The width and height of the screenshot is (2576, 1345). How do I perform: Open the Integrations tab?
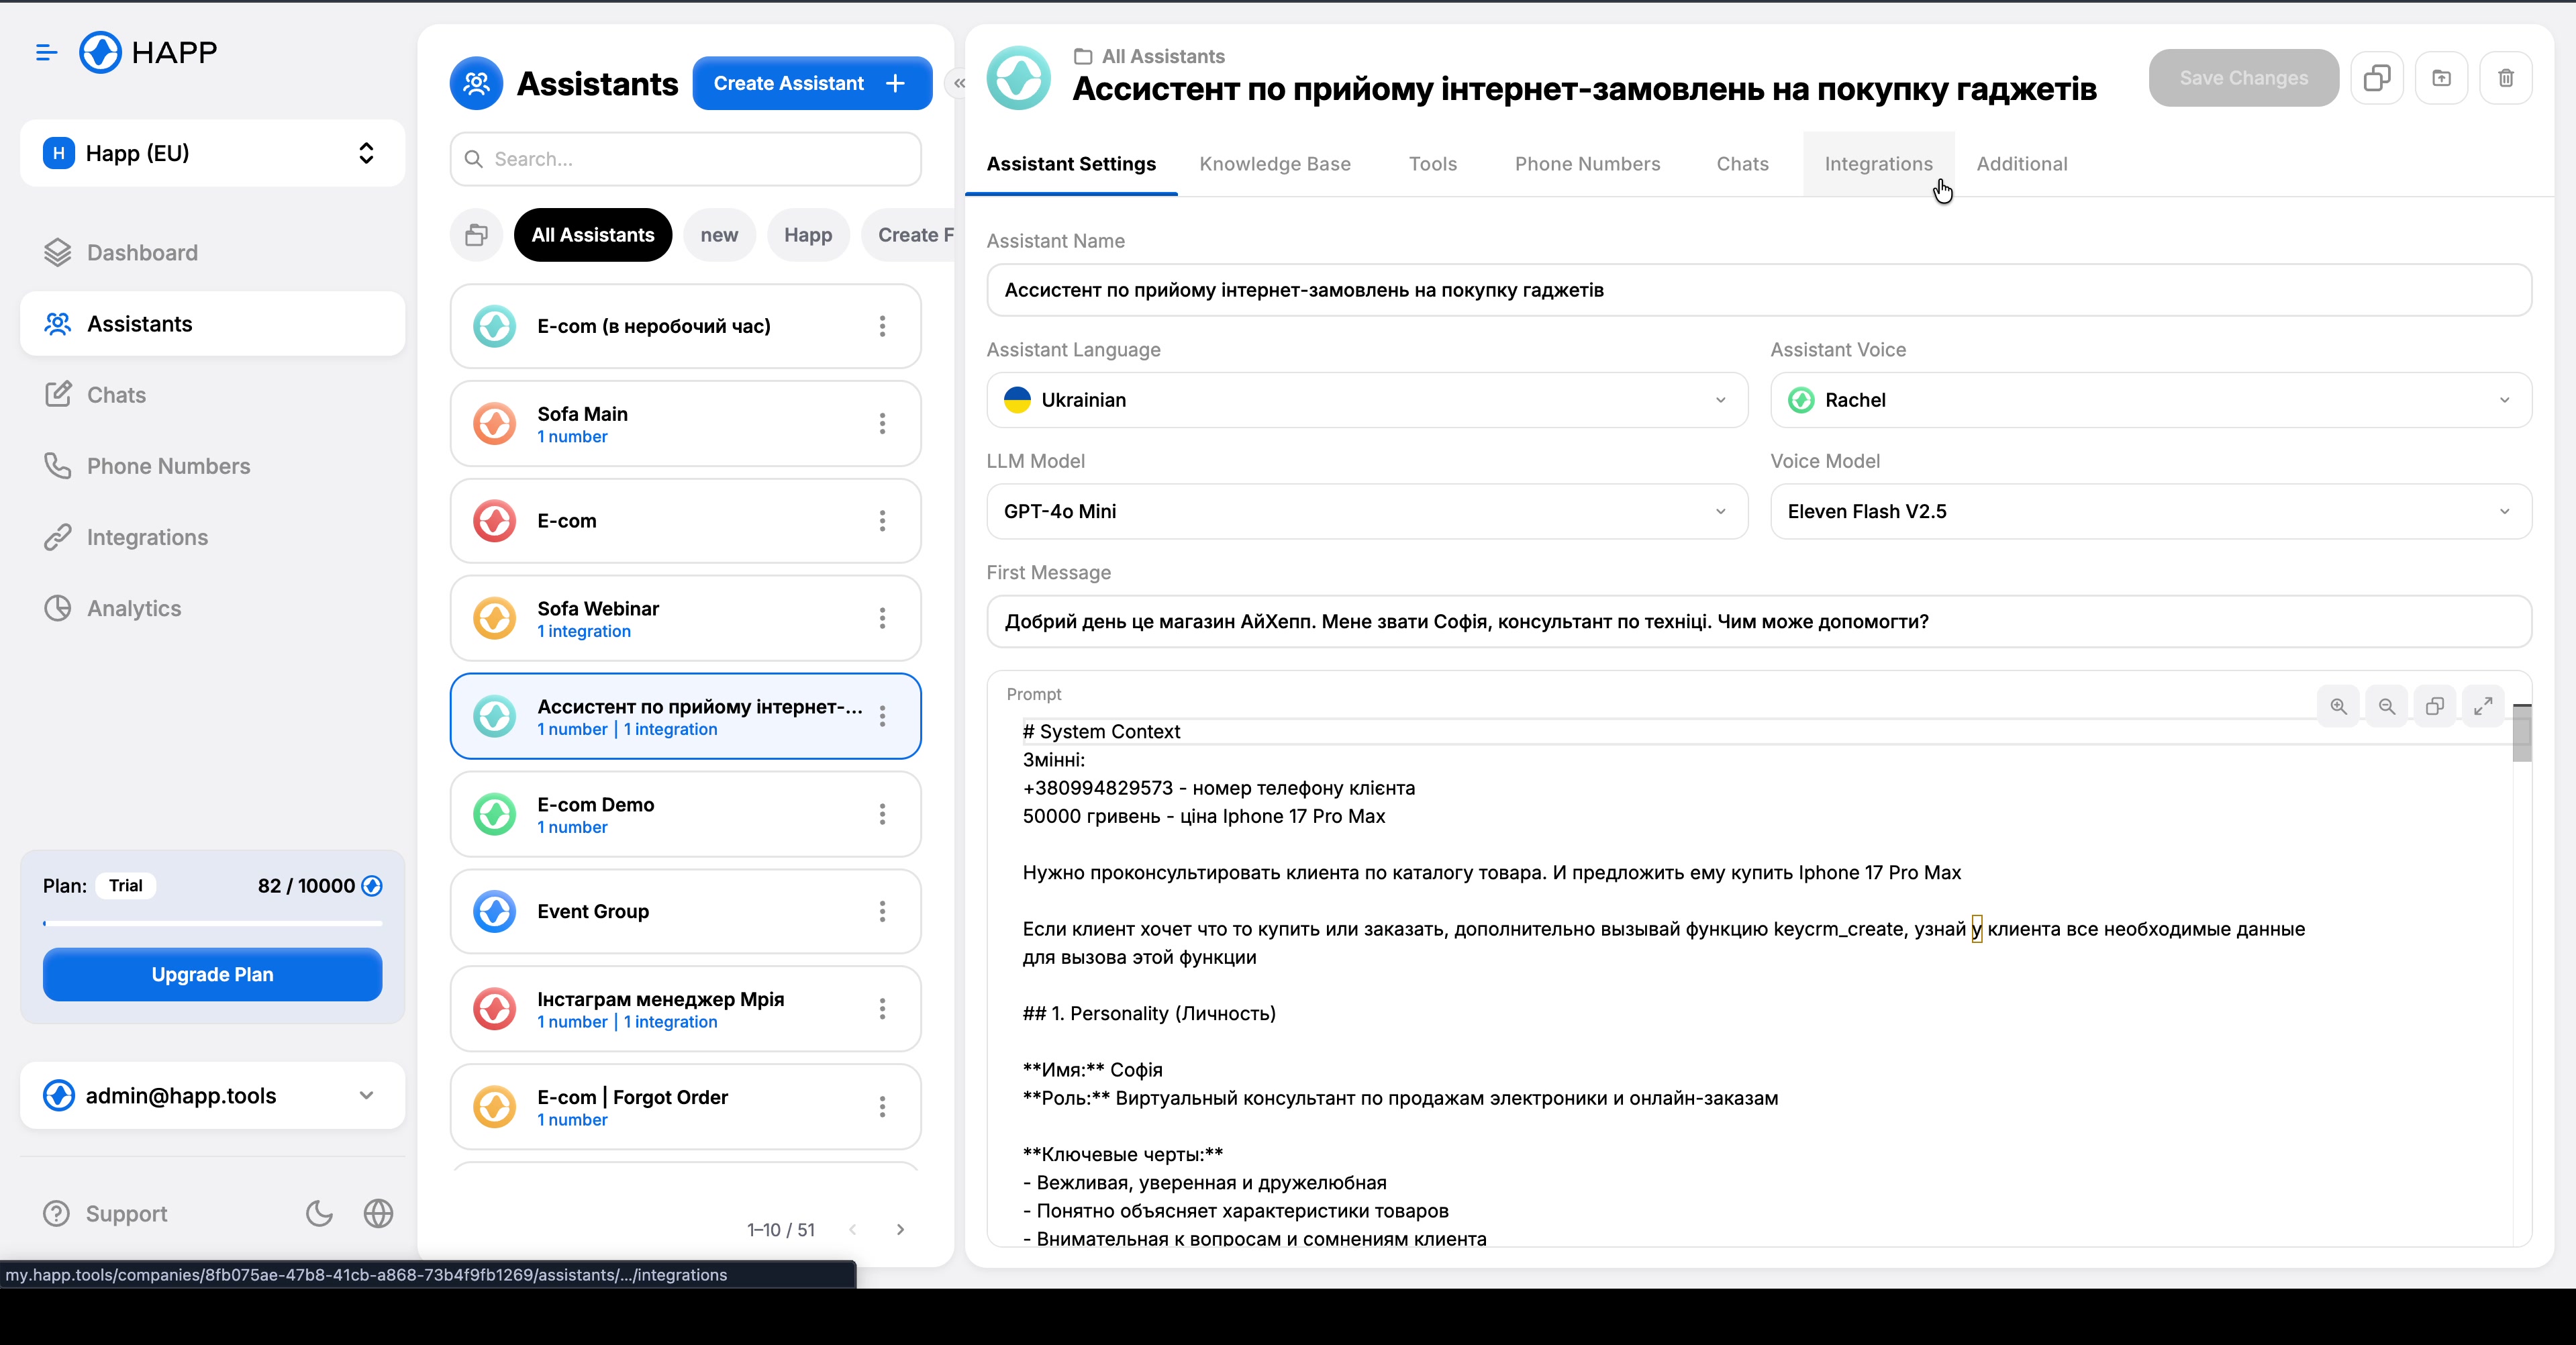tap(1878, 164)
